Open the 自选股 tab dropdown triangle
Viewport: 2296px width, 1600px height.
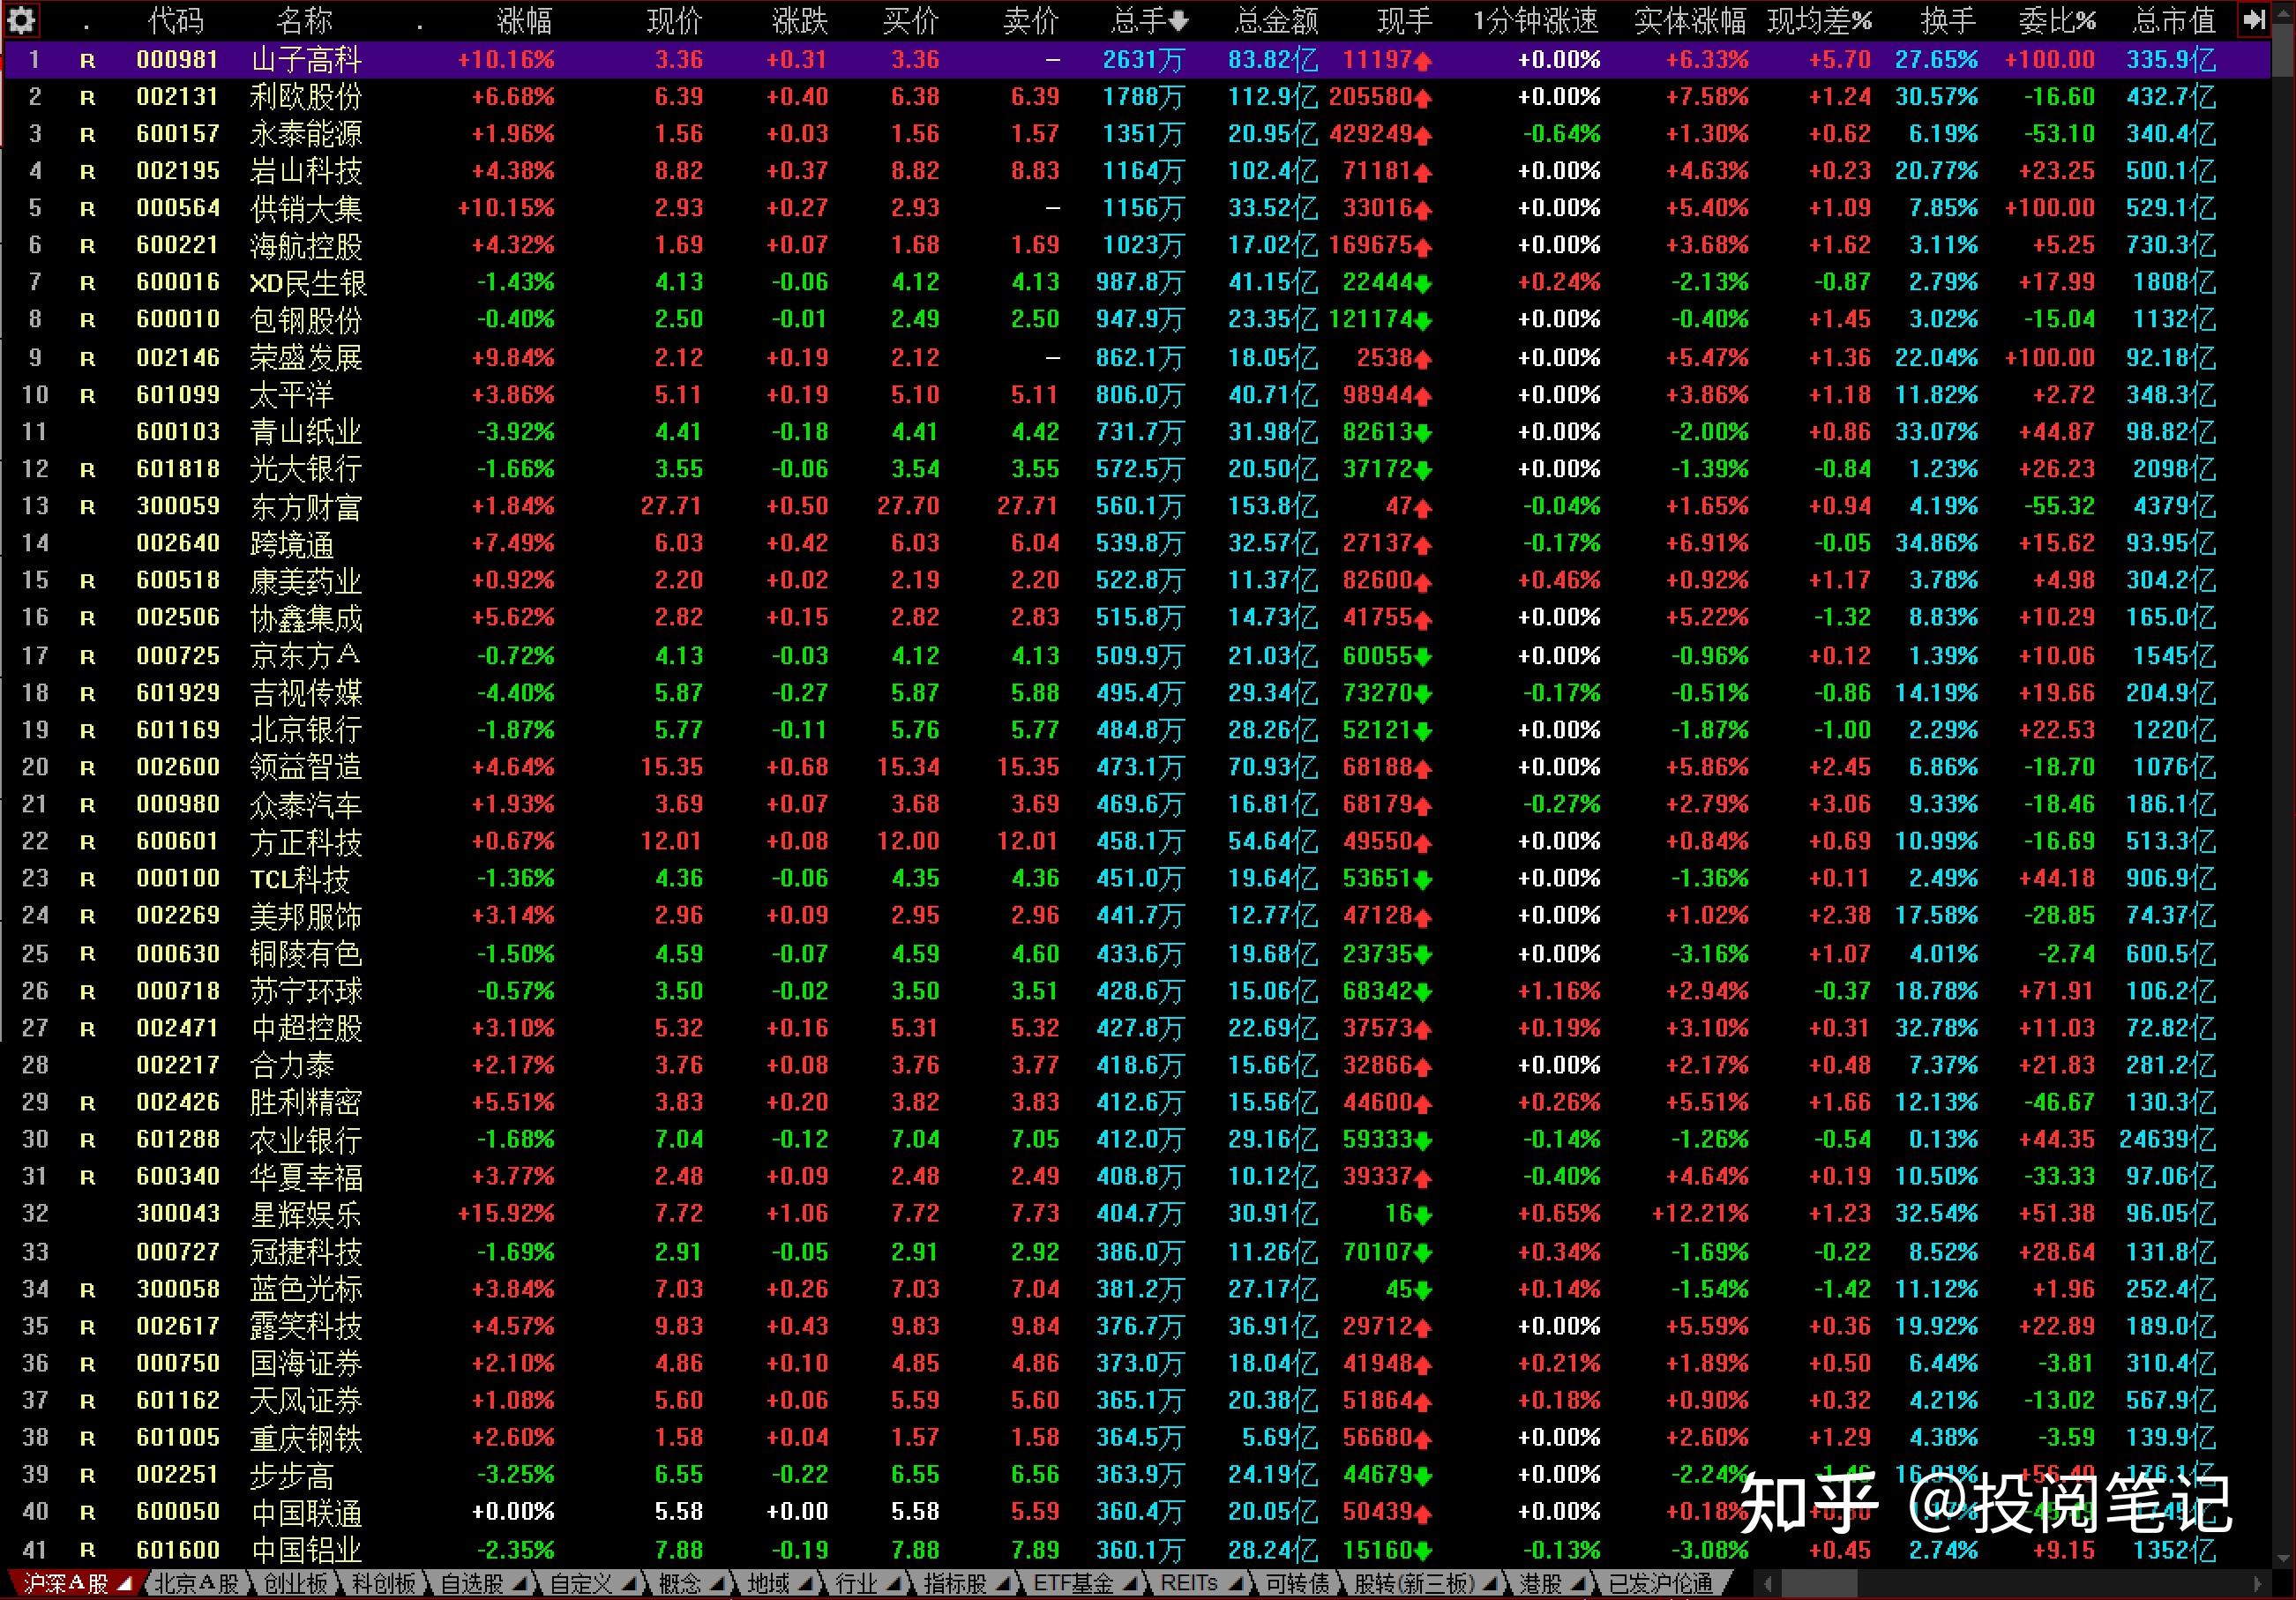point(520,1584)
